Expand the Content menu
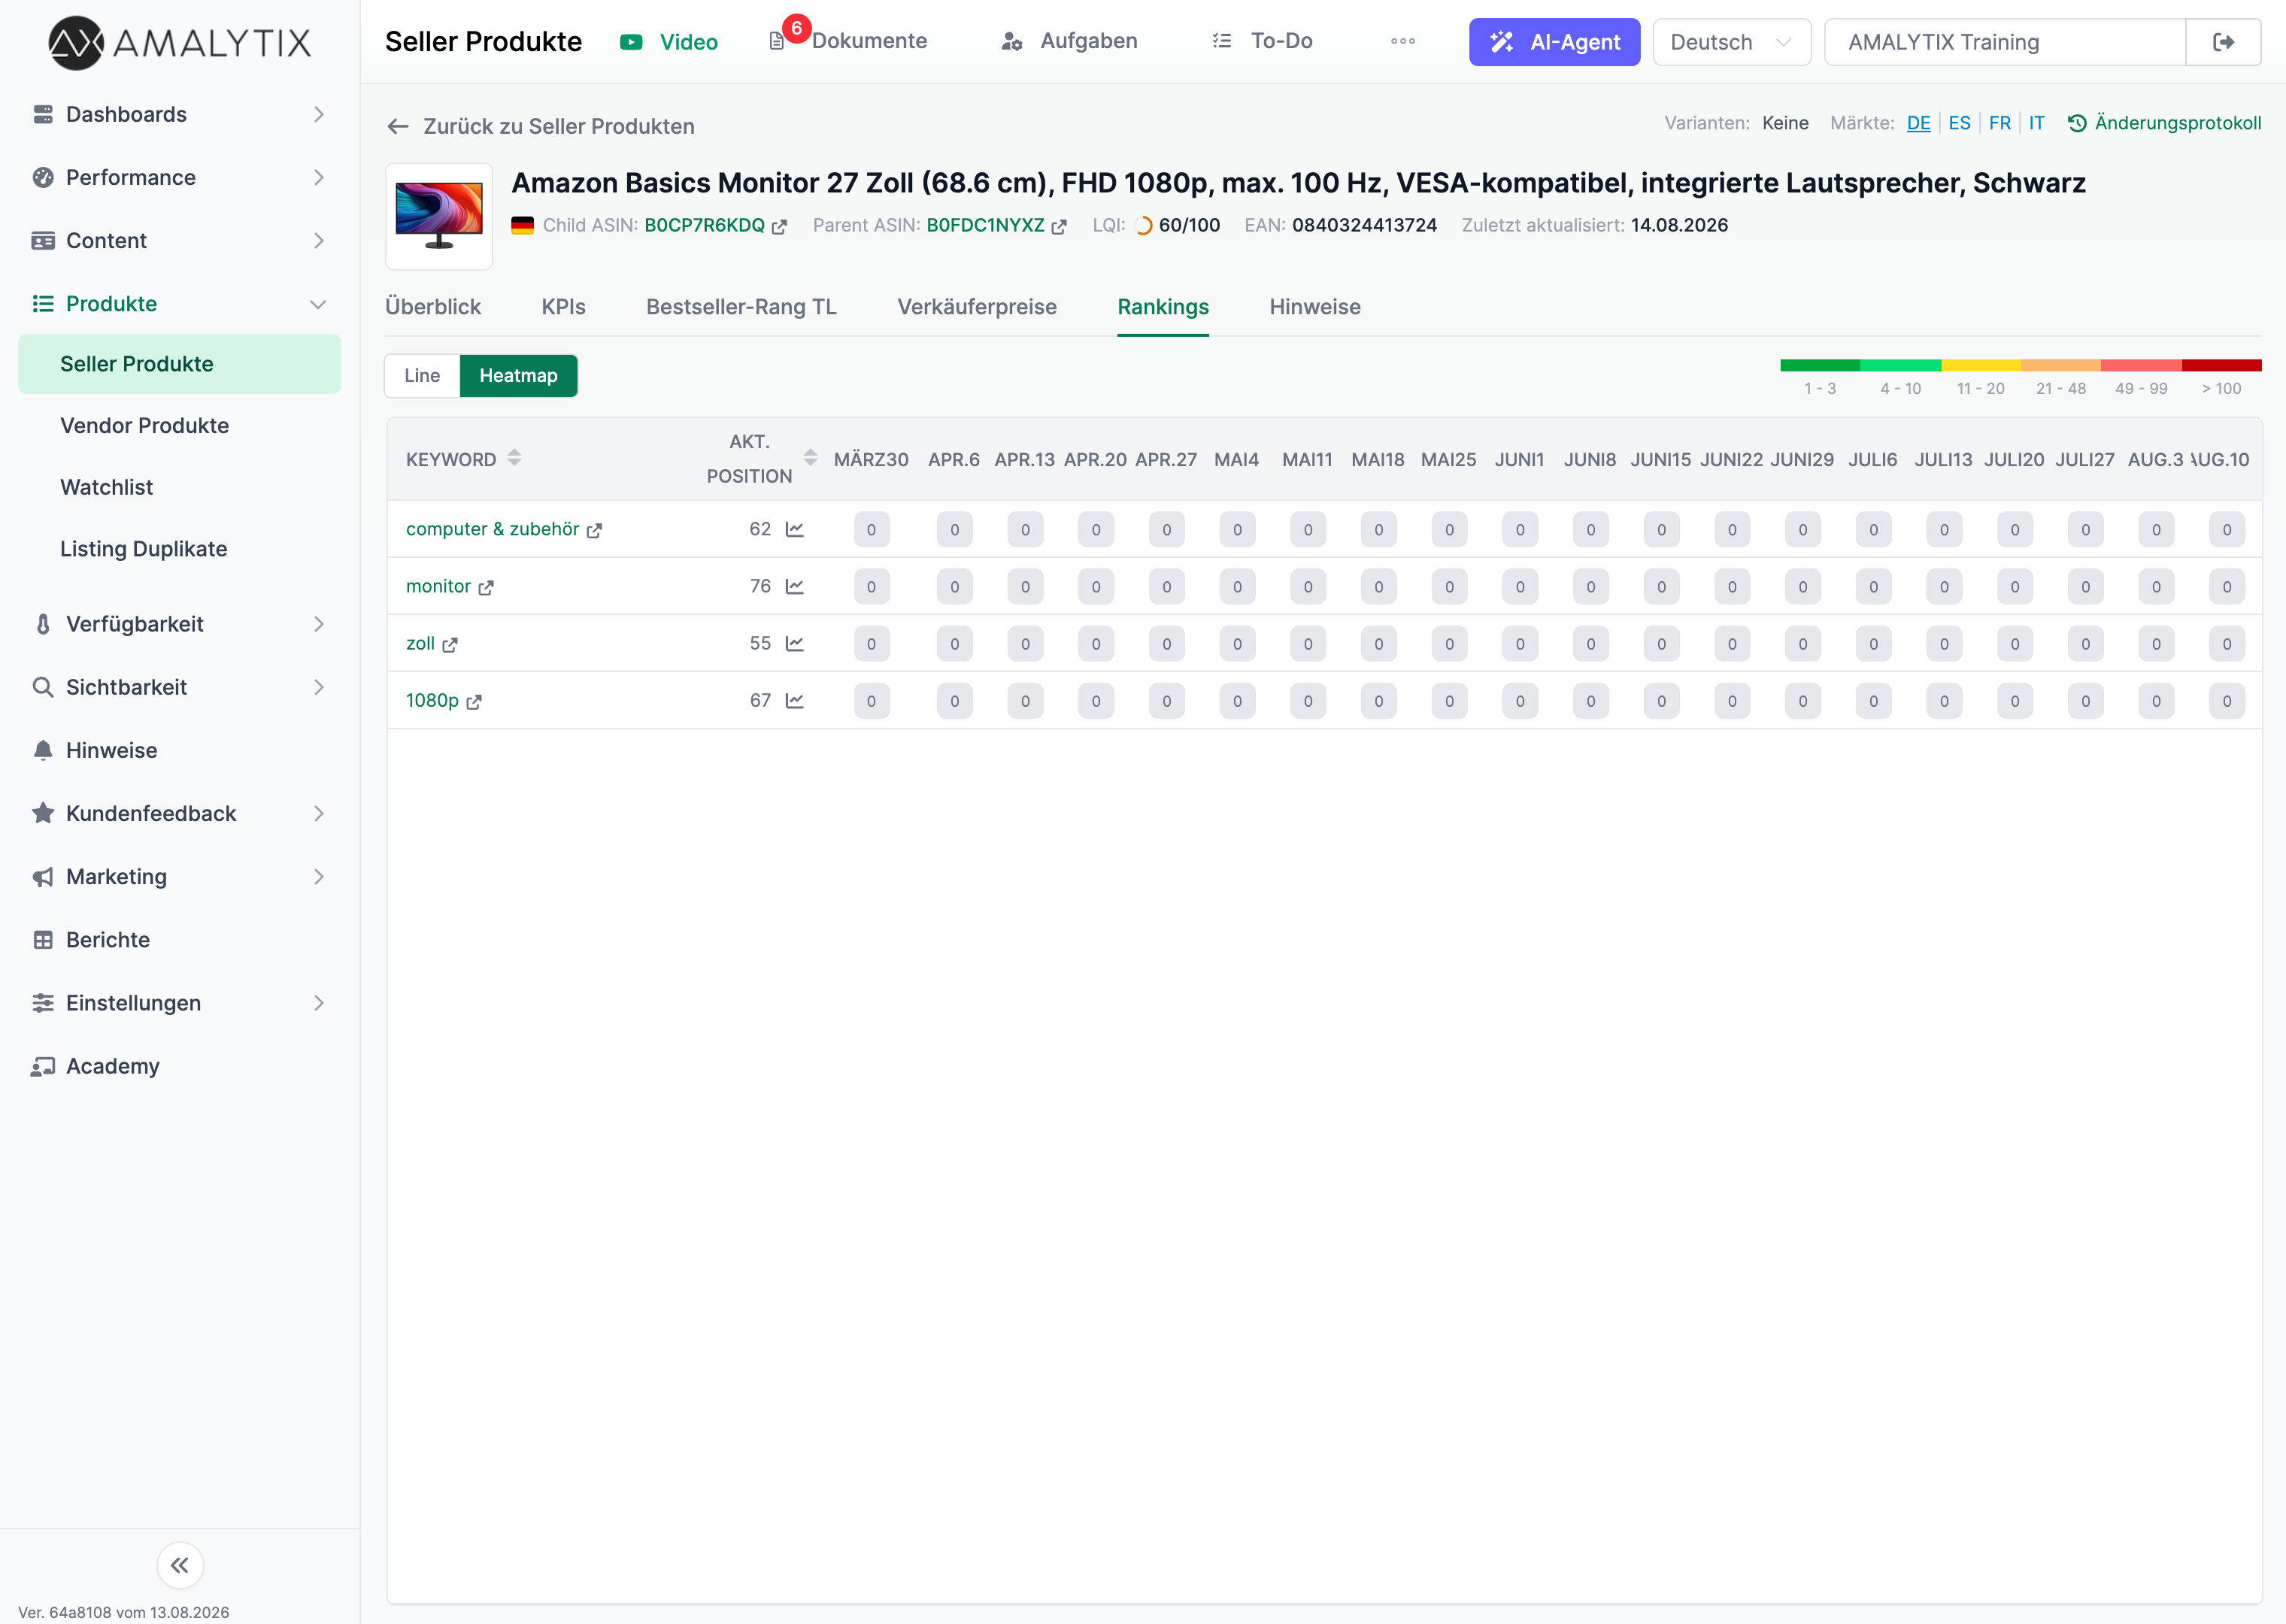Viewport: 2286px width, 1624px height. click(180, 240)
